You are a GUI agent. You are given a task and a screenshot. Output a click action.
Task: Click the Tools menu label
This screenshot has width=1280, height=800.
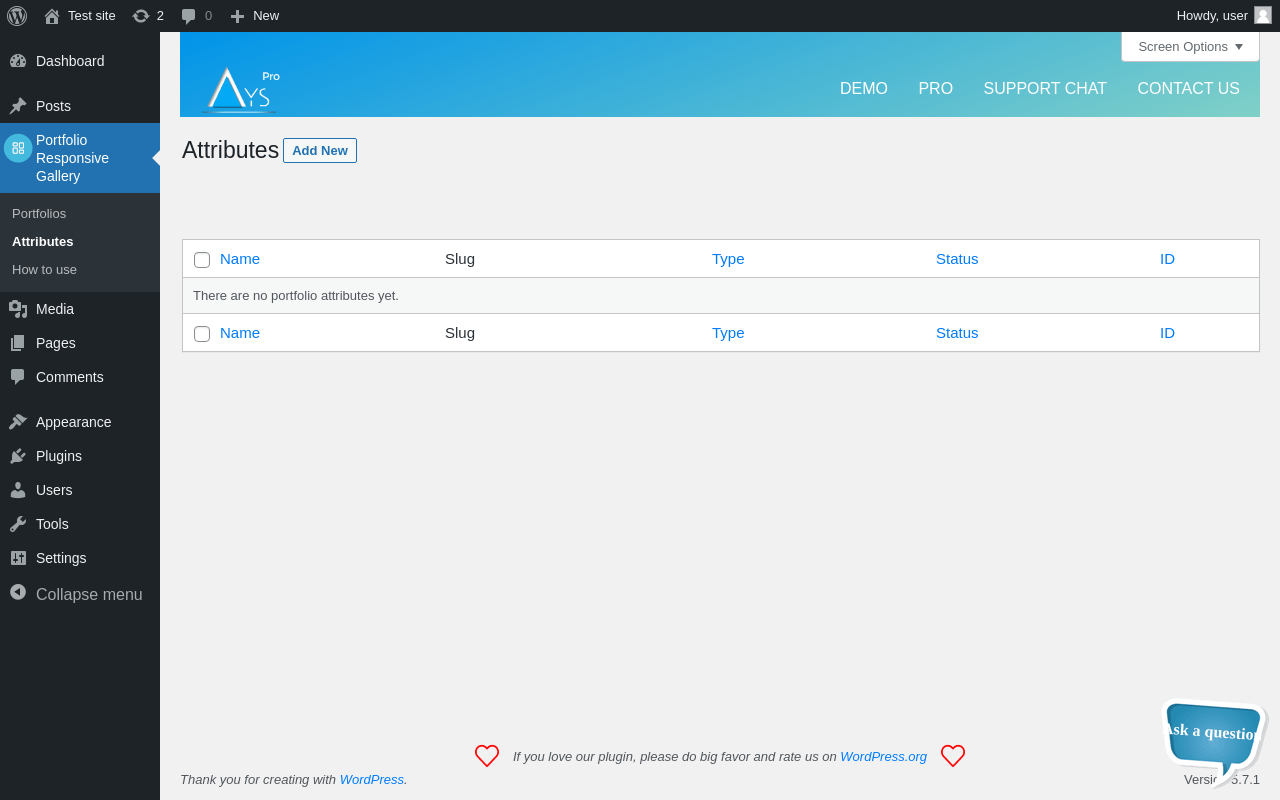point(52,524)
